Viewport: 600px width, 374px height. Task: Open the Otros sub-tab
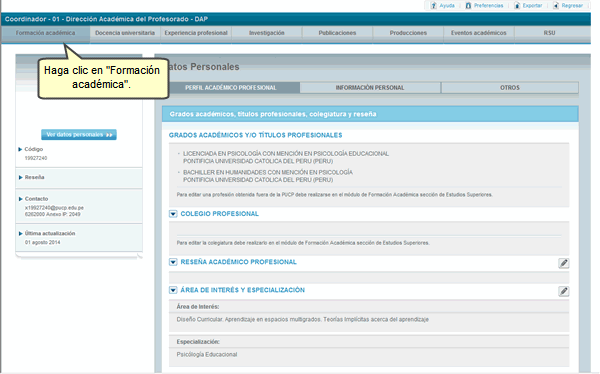[510, 88]
